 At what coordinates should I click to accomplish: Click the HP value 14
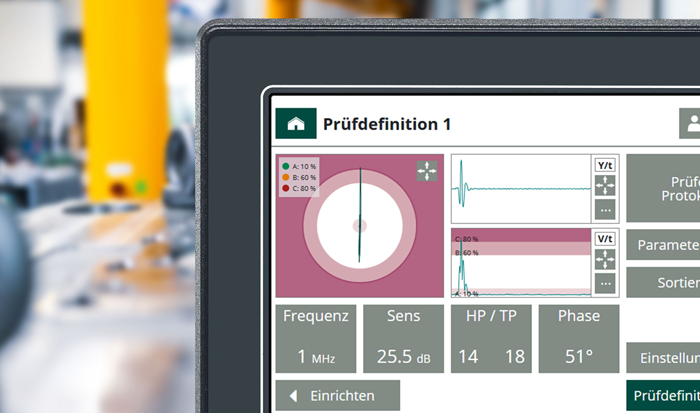pyautogui.click(x=468, y=357)
